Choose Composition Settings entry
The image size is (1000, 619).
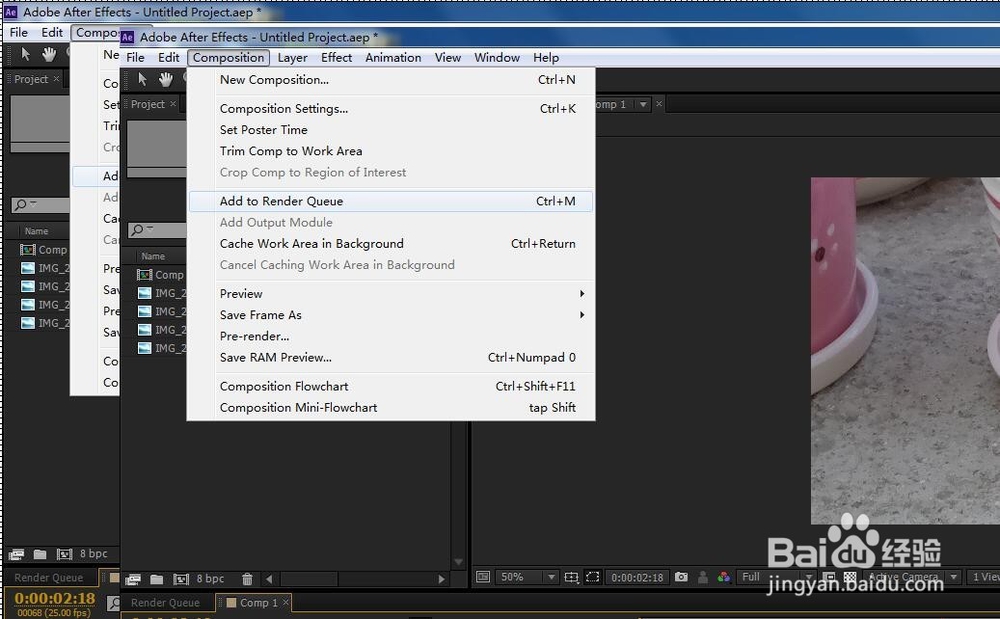391,109
